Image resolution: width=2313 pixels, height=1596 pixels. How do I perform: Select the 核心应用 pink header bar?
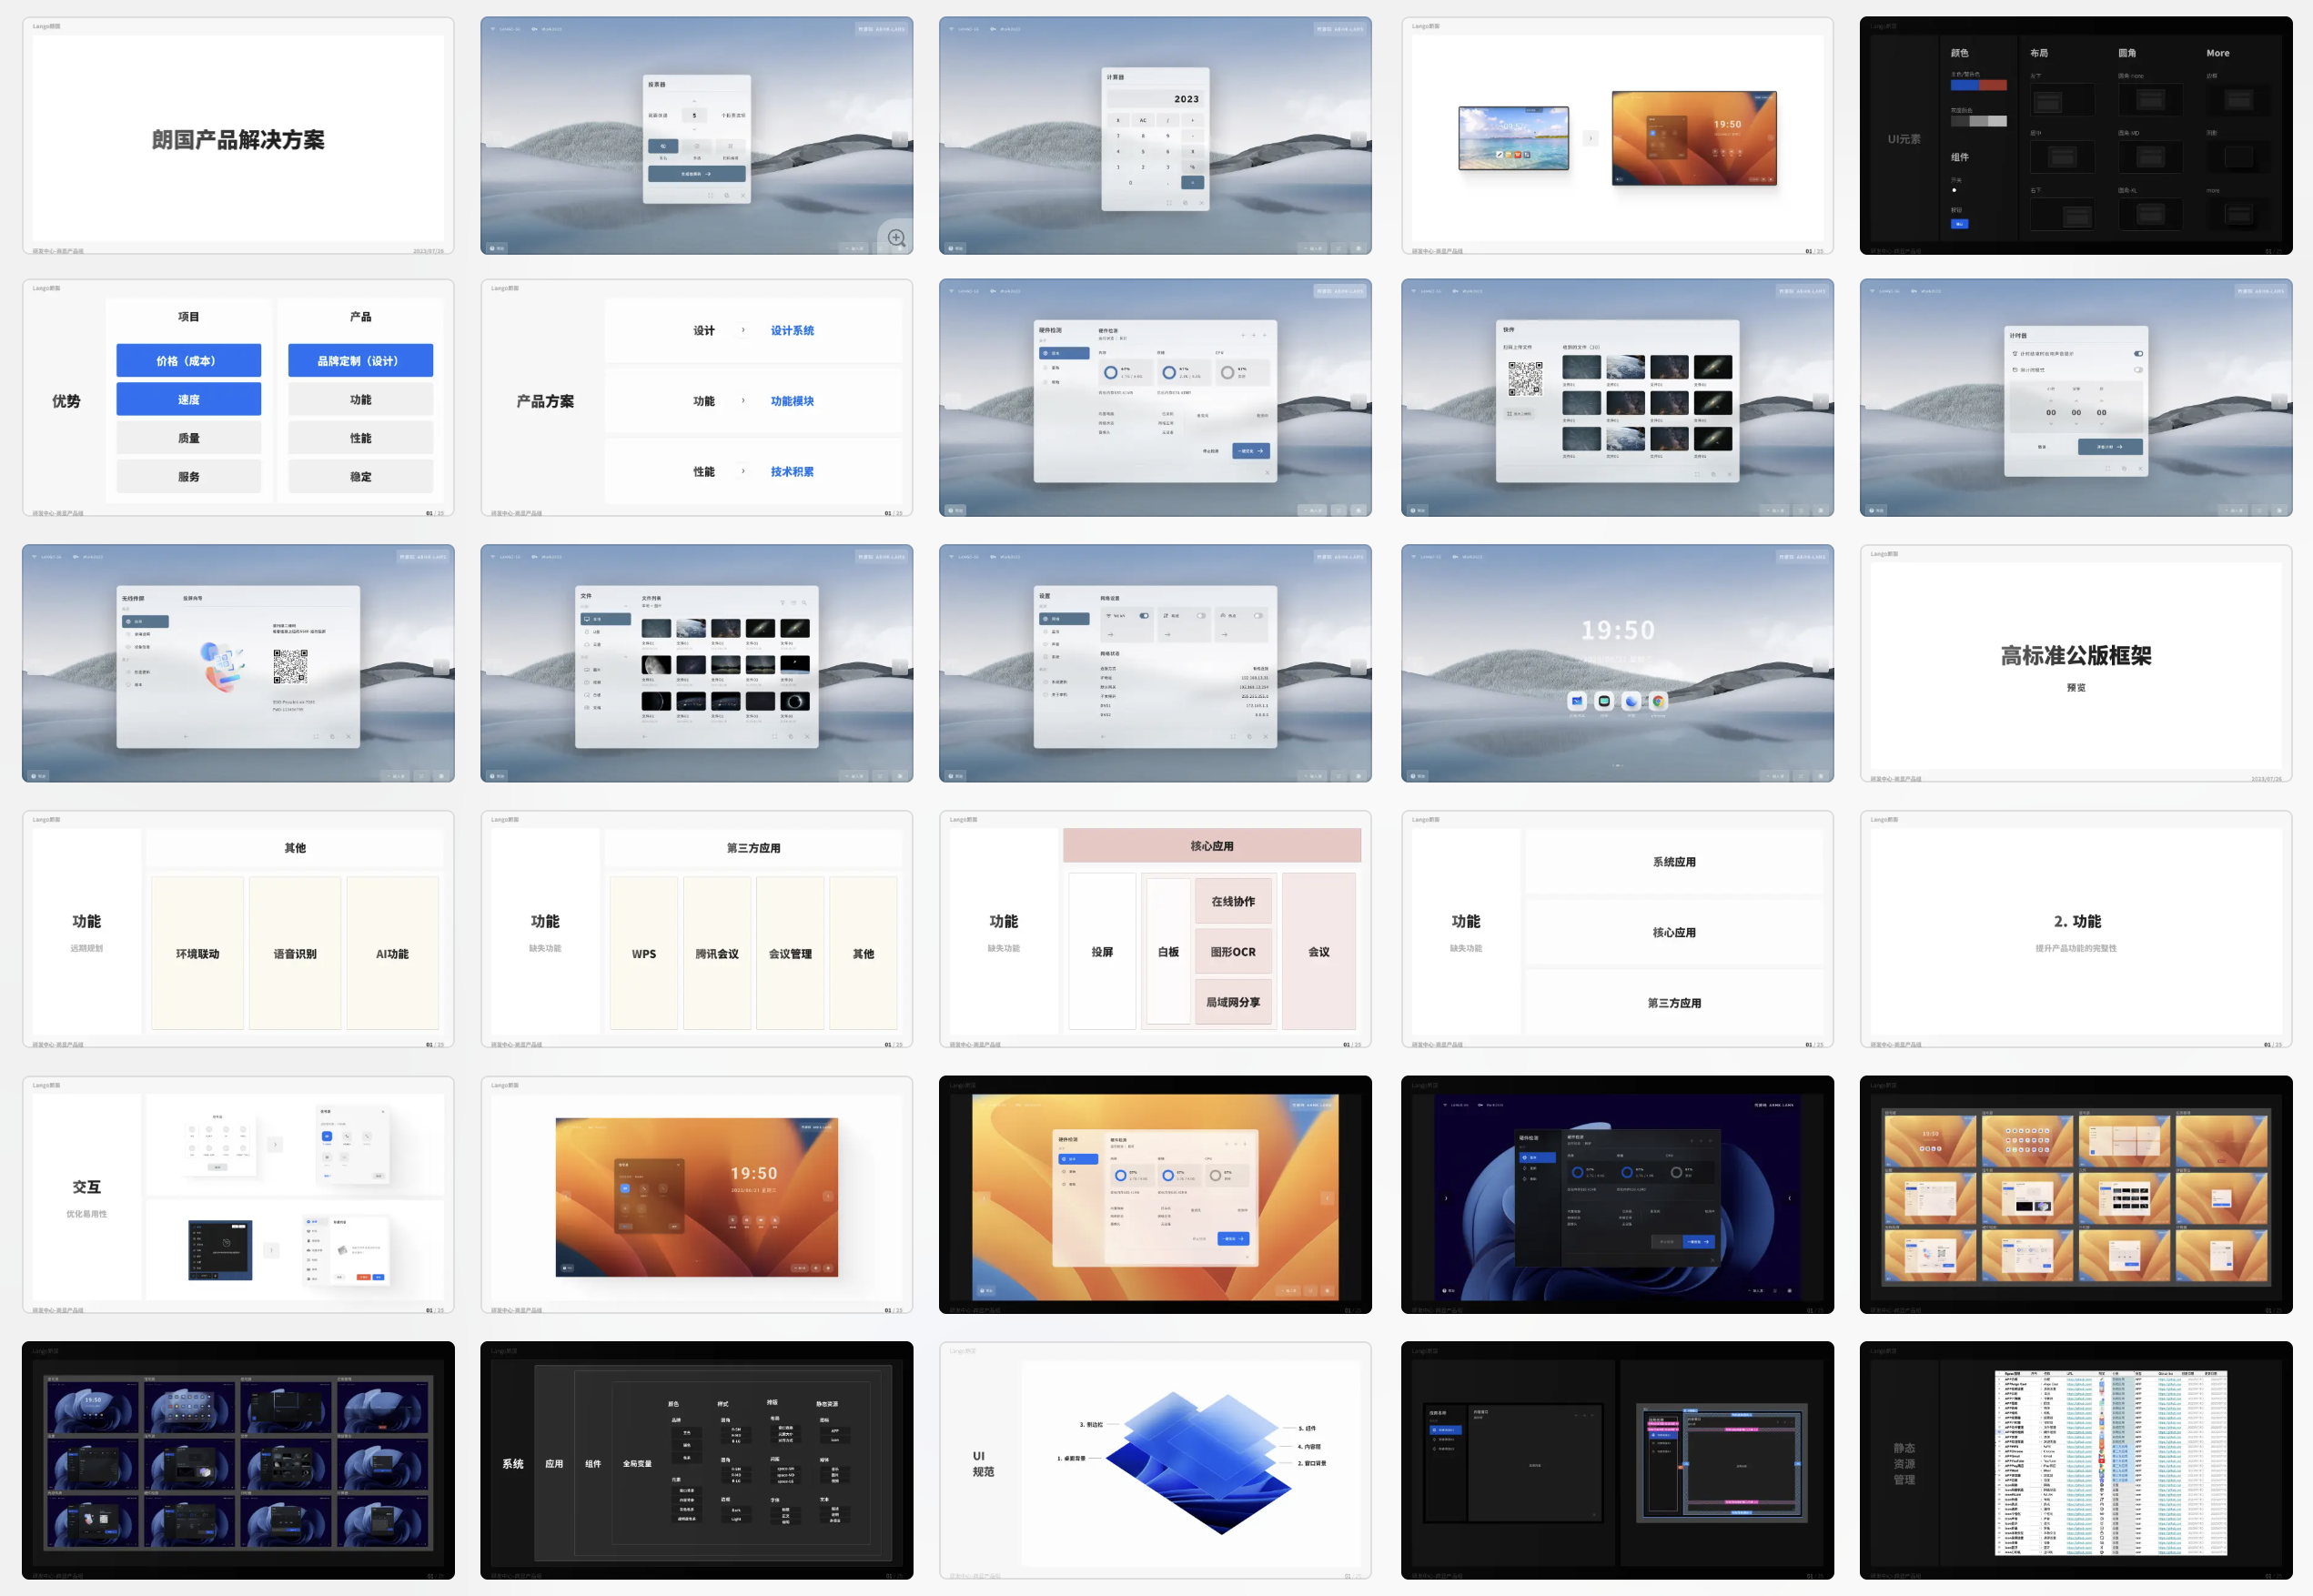pos(1211,846)
